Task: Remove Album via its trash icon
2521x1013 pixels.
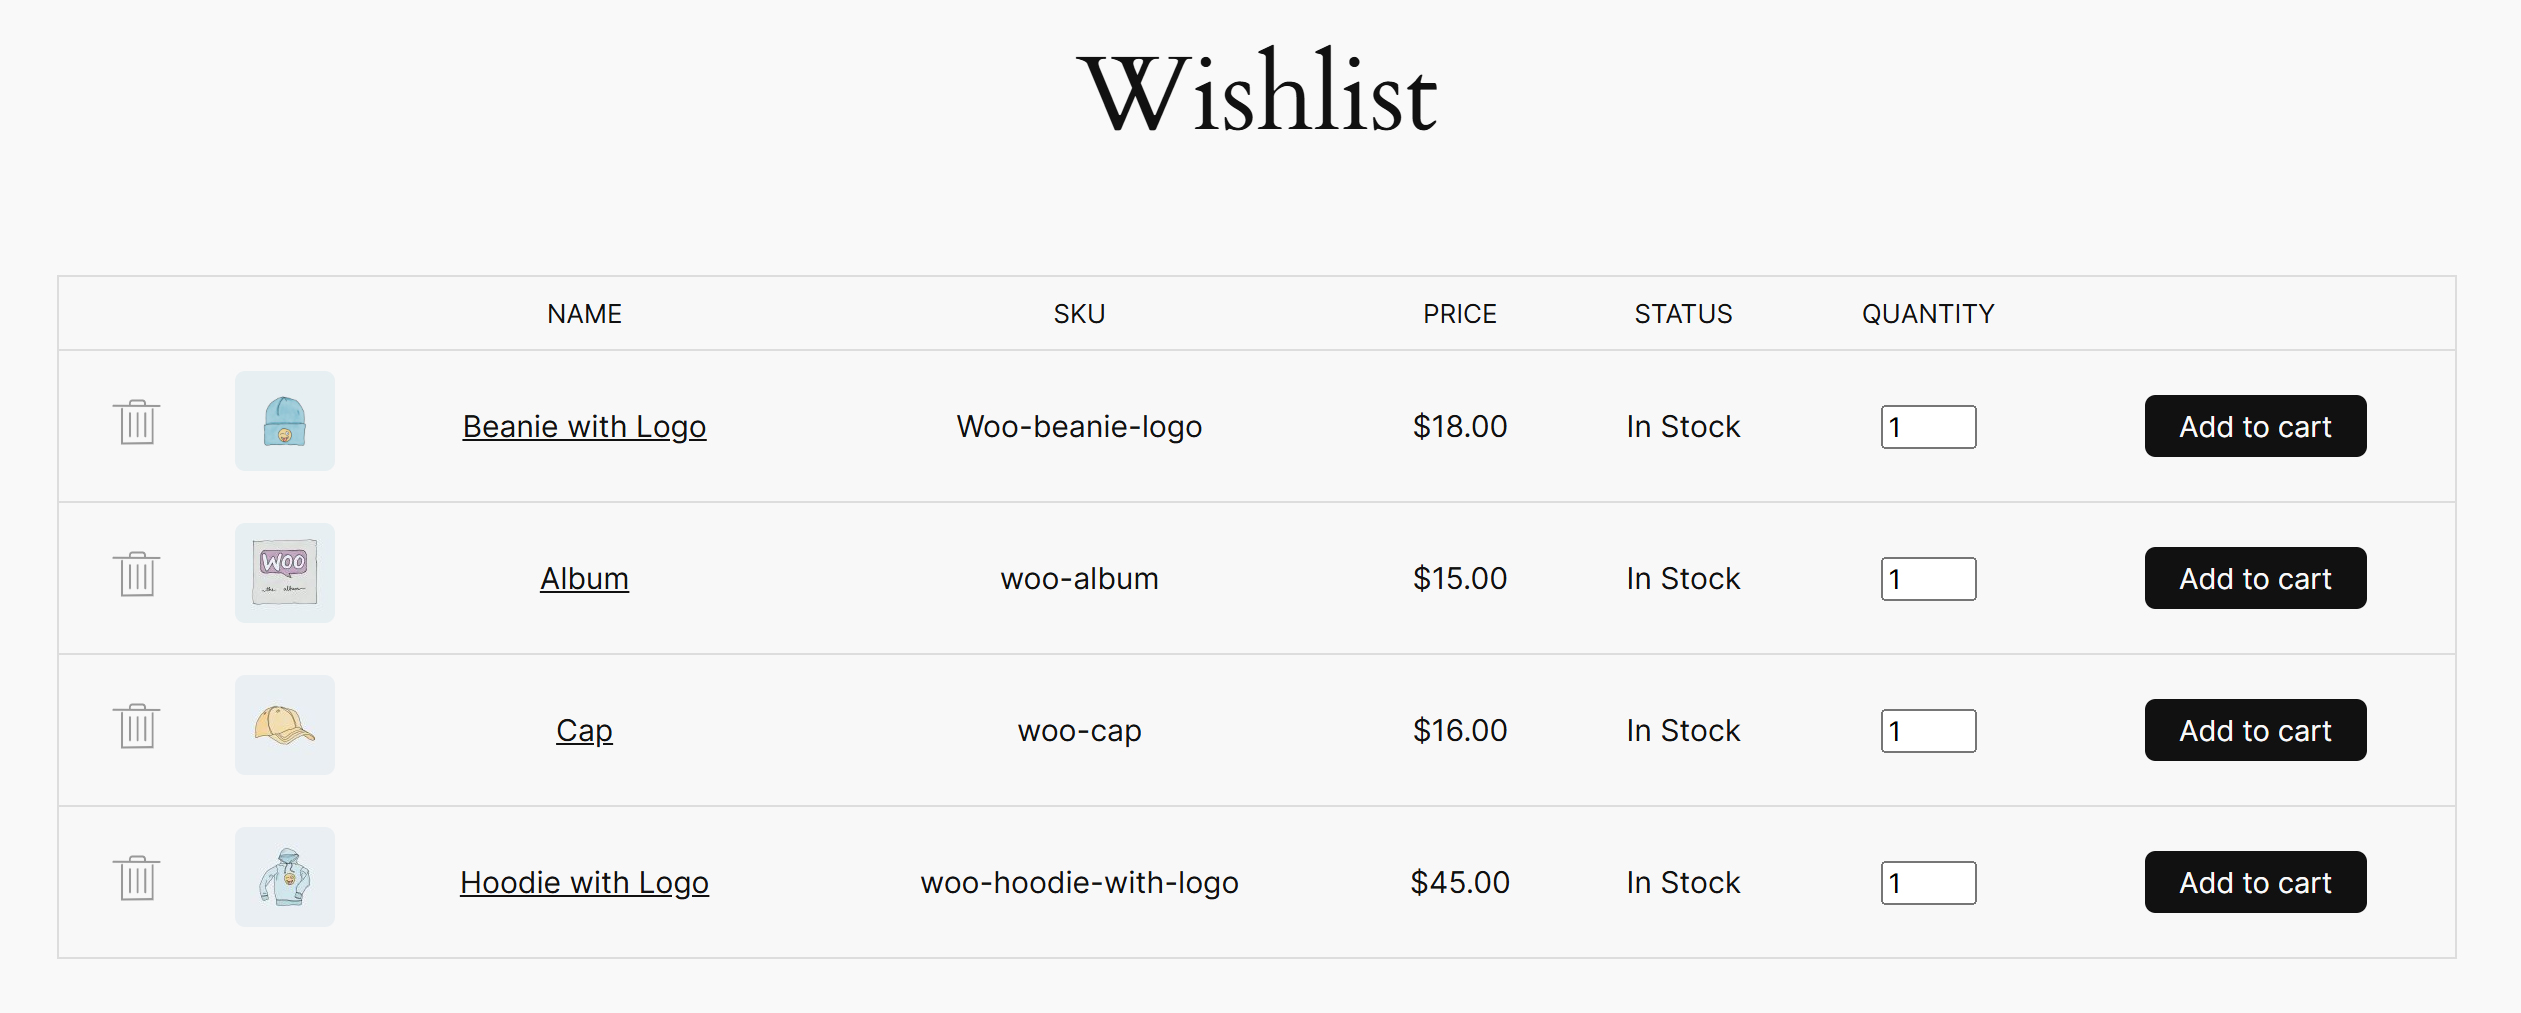Action: (136, 575)
